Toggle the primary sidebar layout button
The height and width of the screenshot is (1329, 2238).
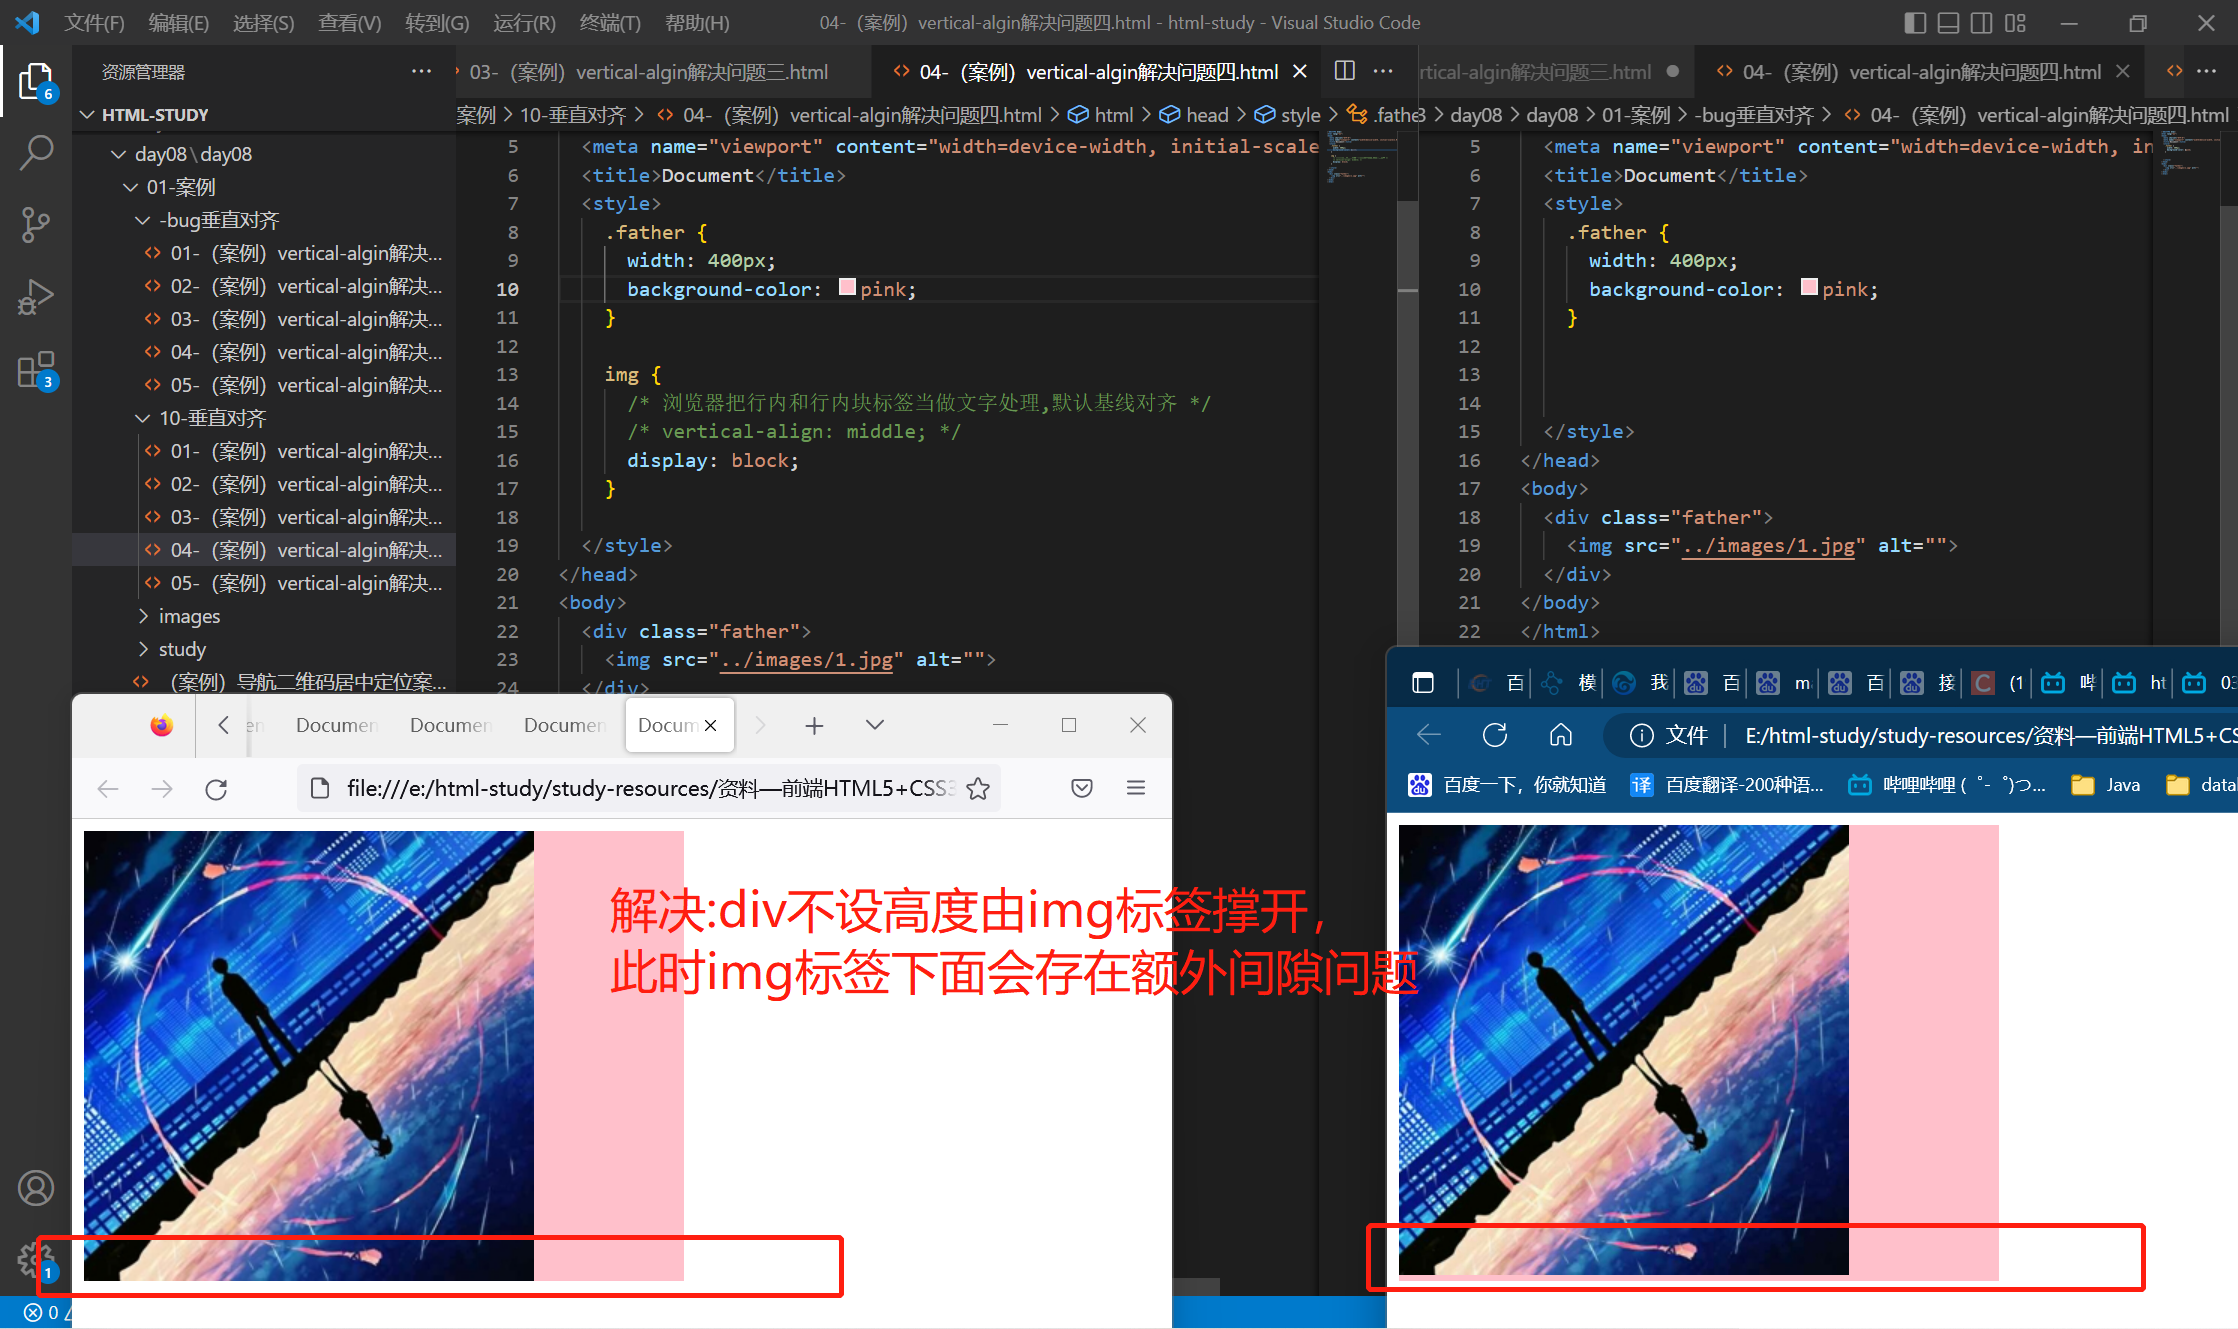click(1915, 23)
